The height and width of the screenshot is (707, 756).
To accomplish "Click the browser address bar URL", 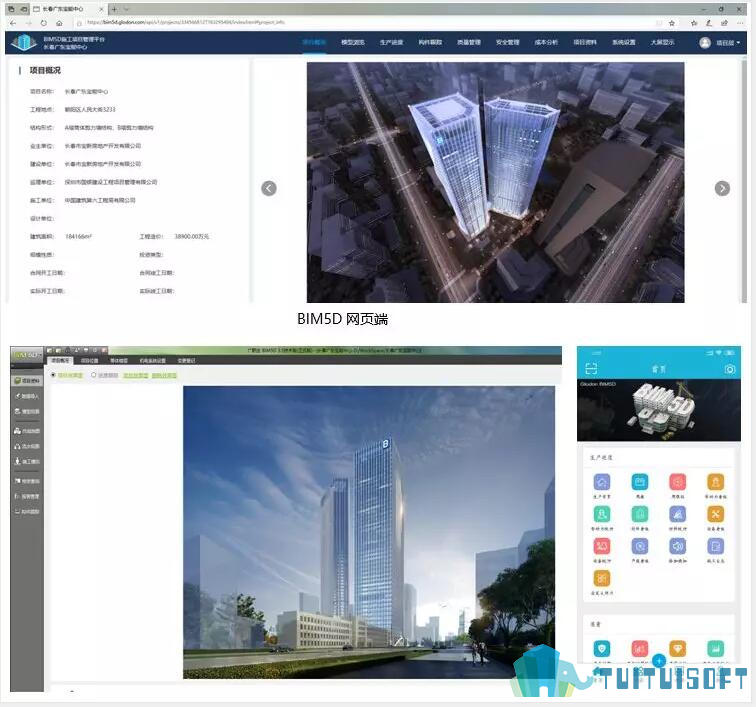I will [186, 23].
